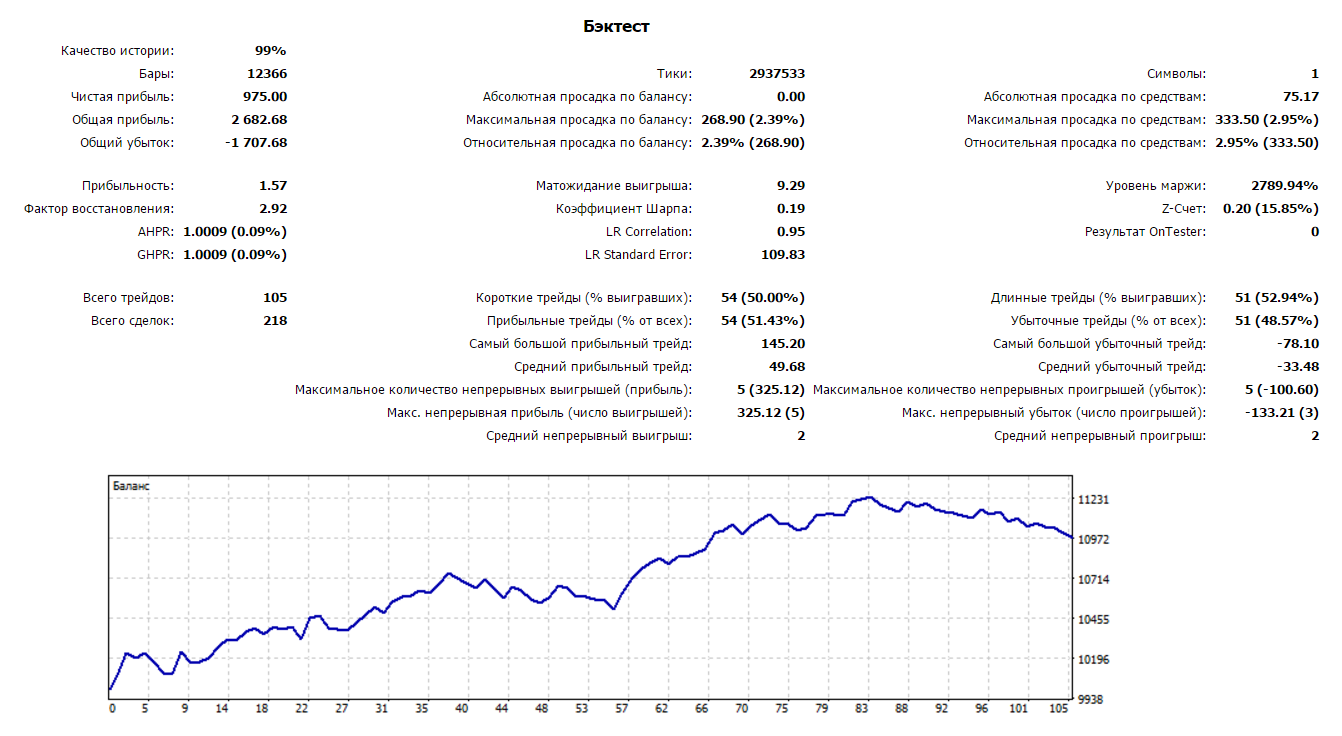Click the Общая прибыль value 2 682.68
The image size is (1342, 736).
tap(258, 120)
